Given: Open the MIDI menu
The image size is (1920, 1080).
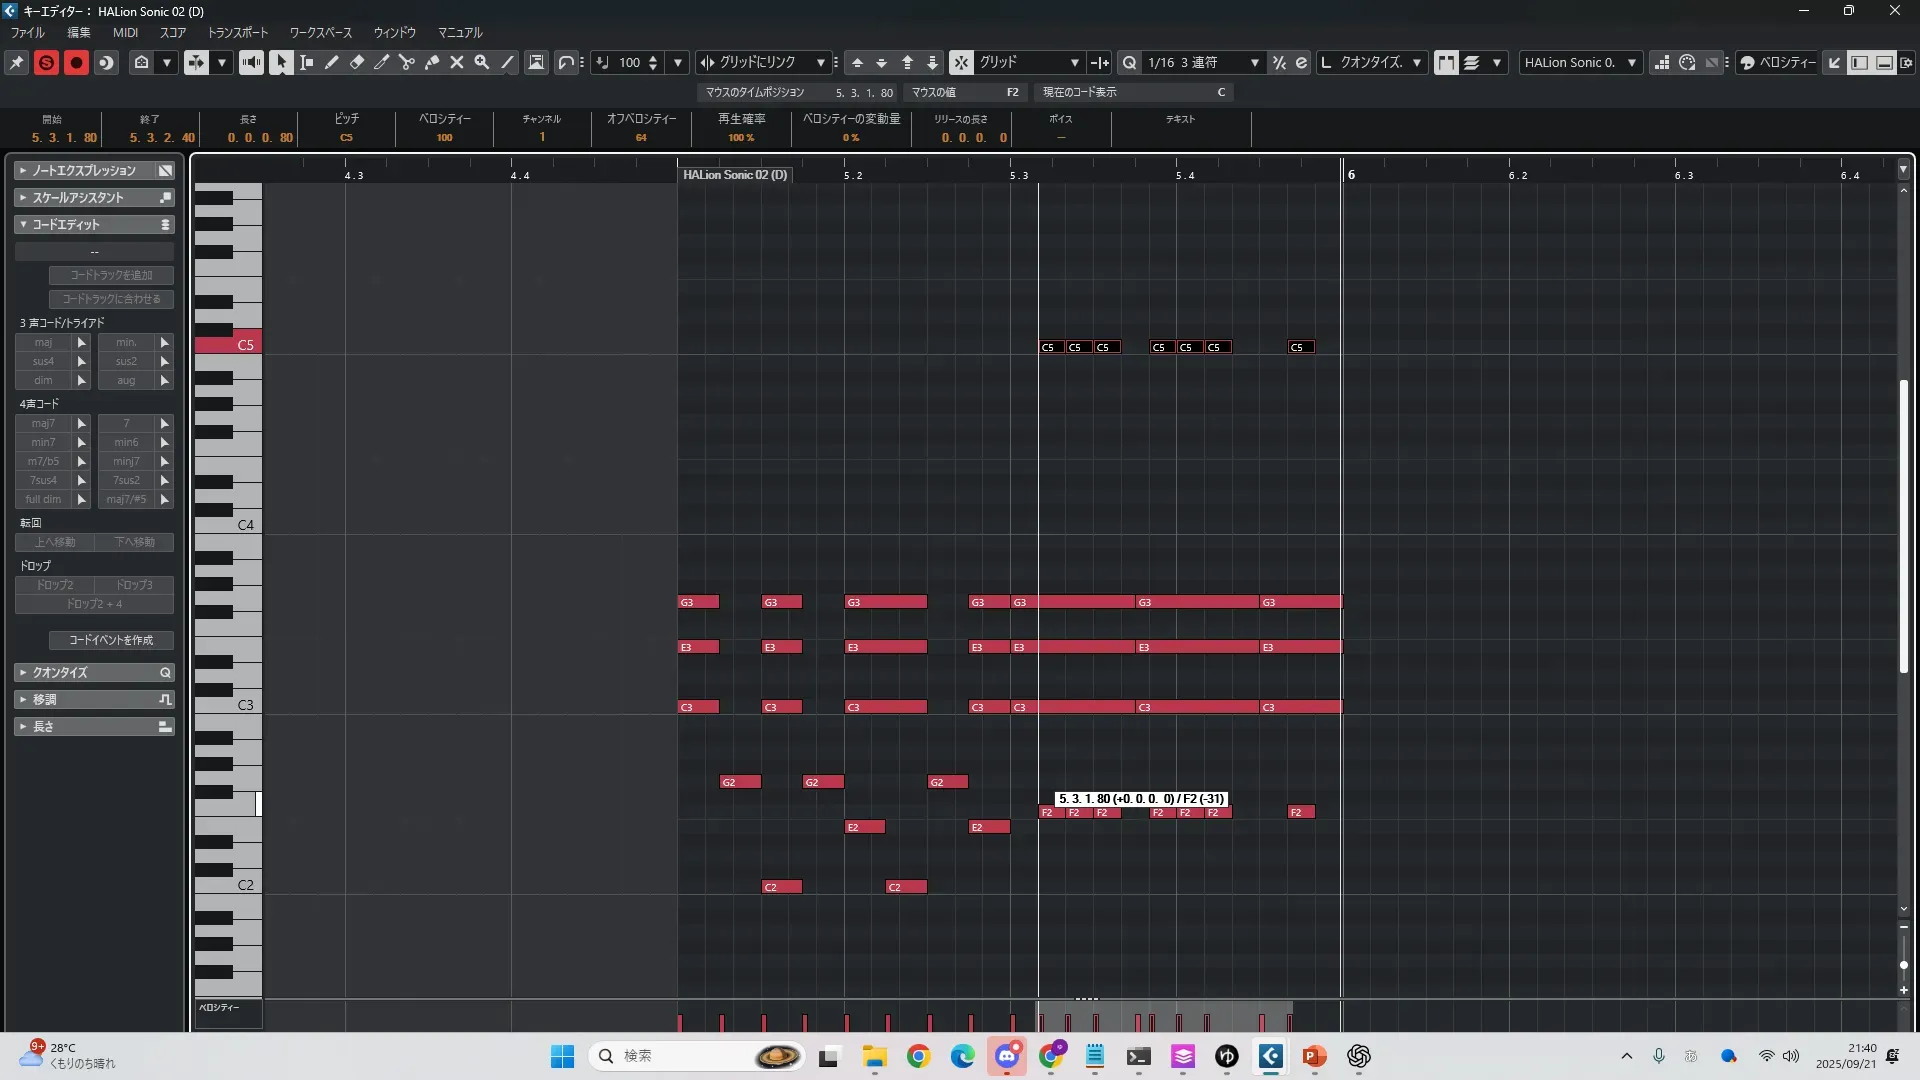Looking at the screenshot, I should tap(125, 32).
